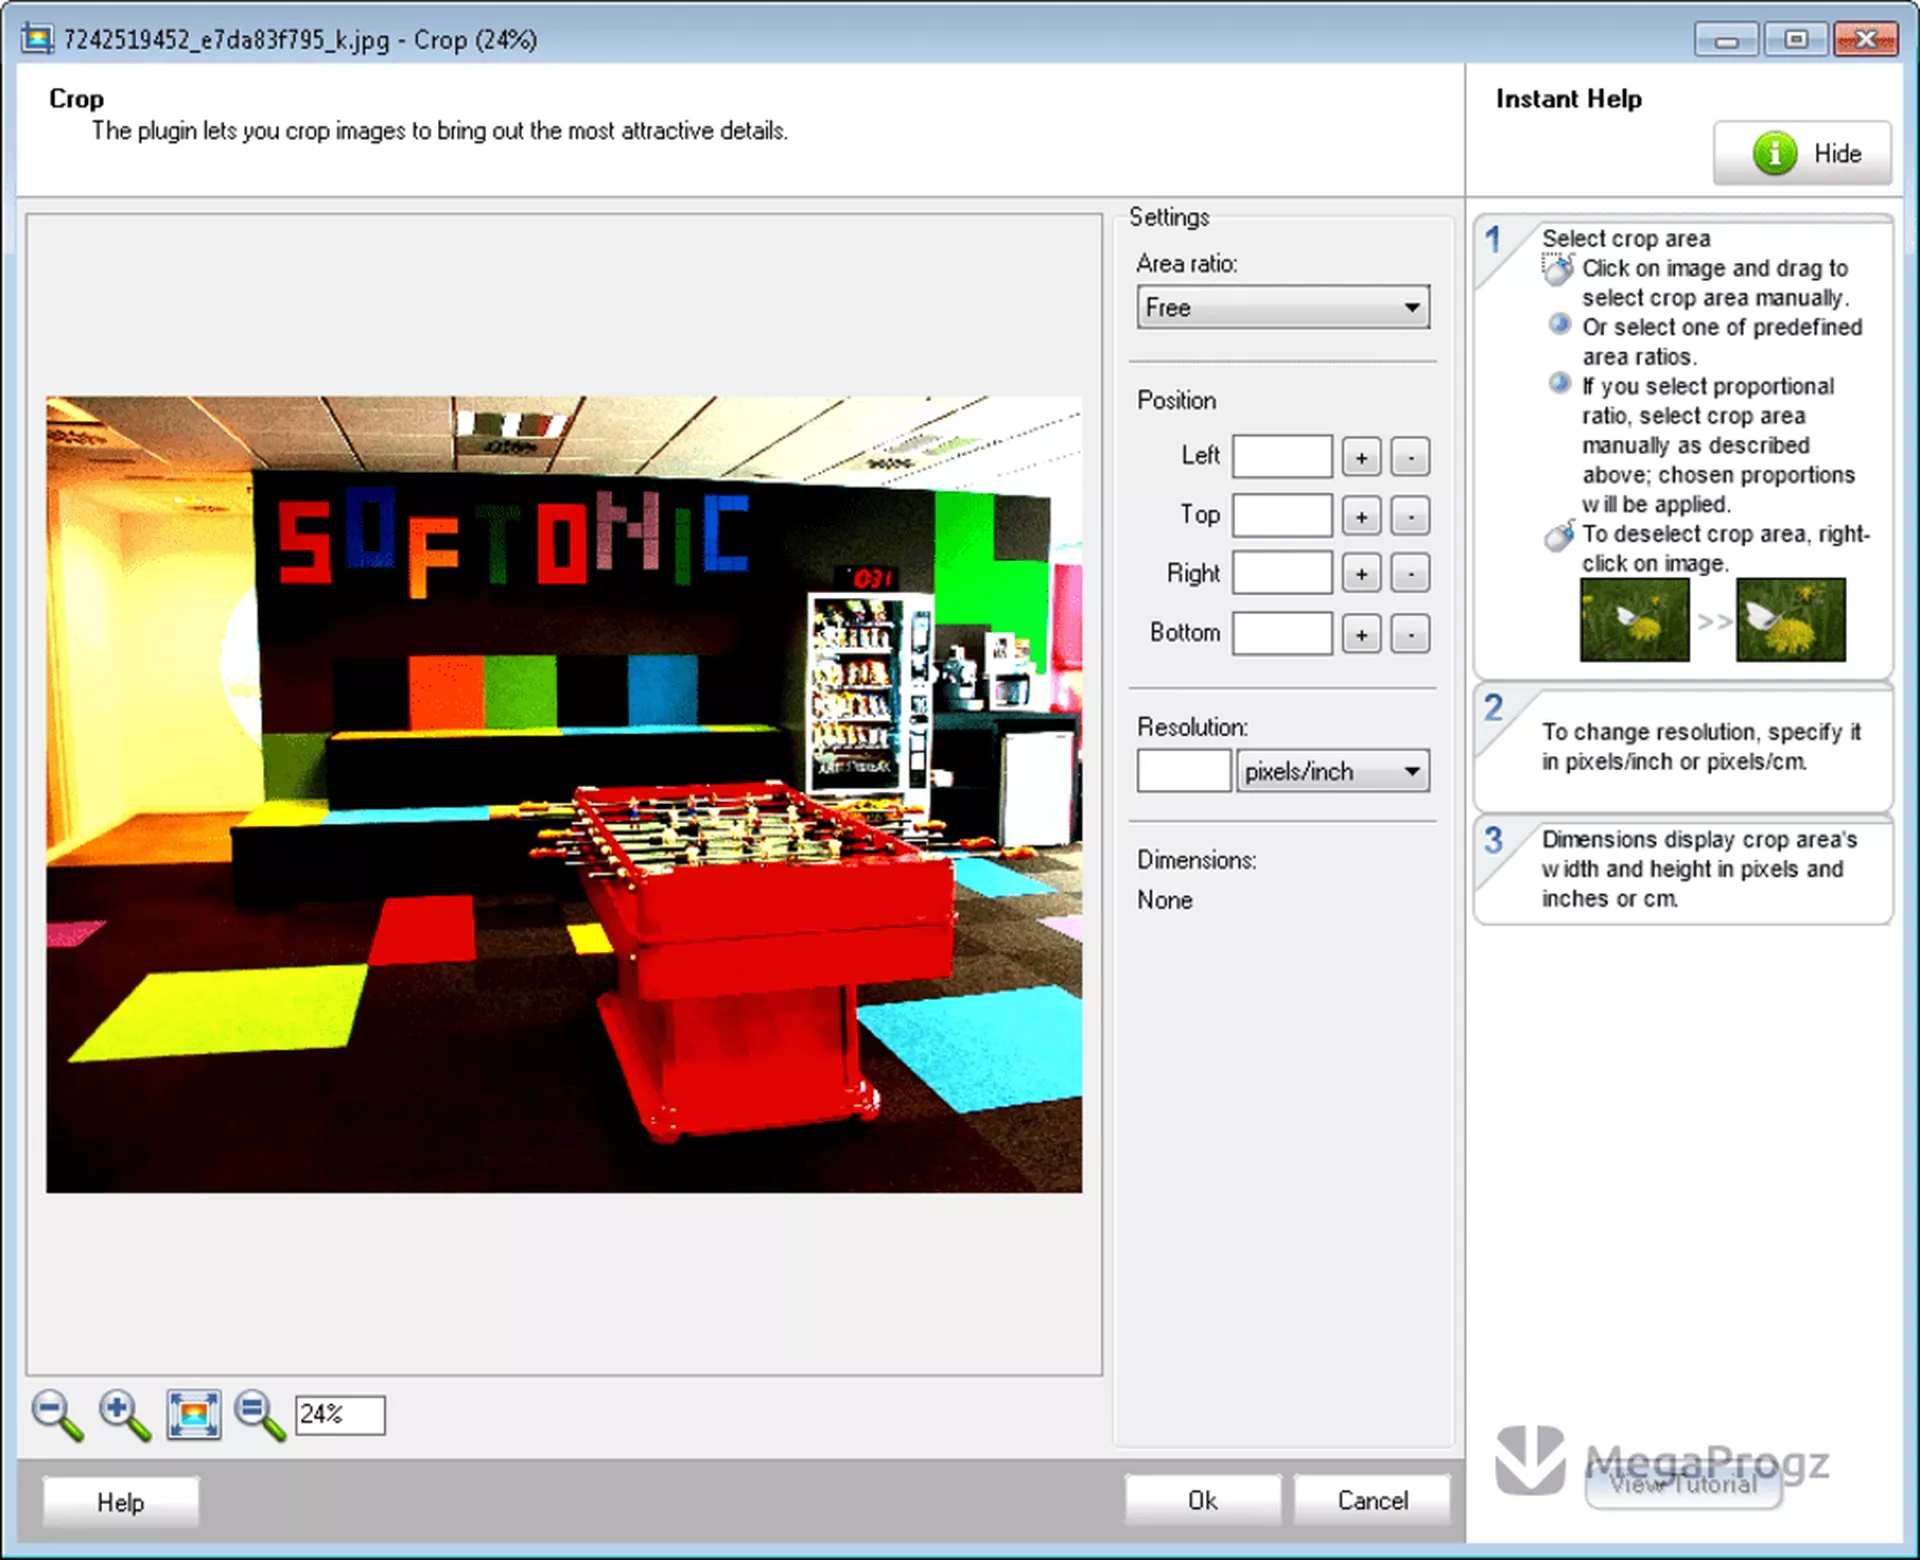Viewport: 1920px width, 1560px height.
Task: Decrease the Top position with minus button
Action: coord(1410,516)
